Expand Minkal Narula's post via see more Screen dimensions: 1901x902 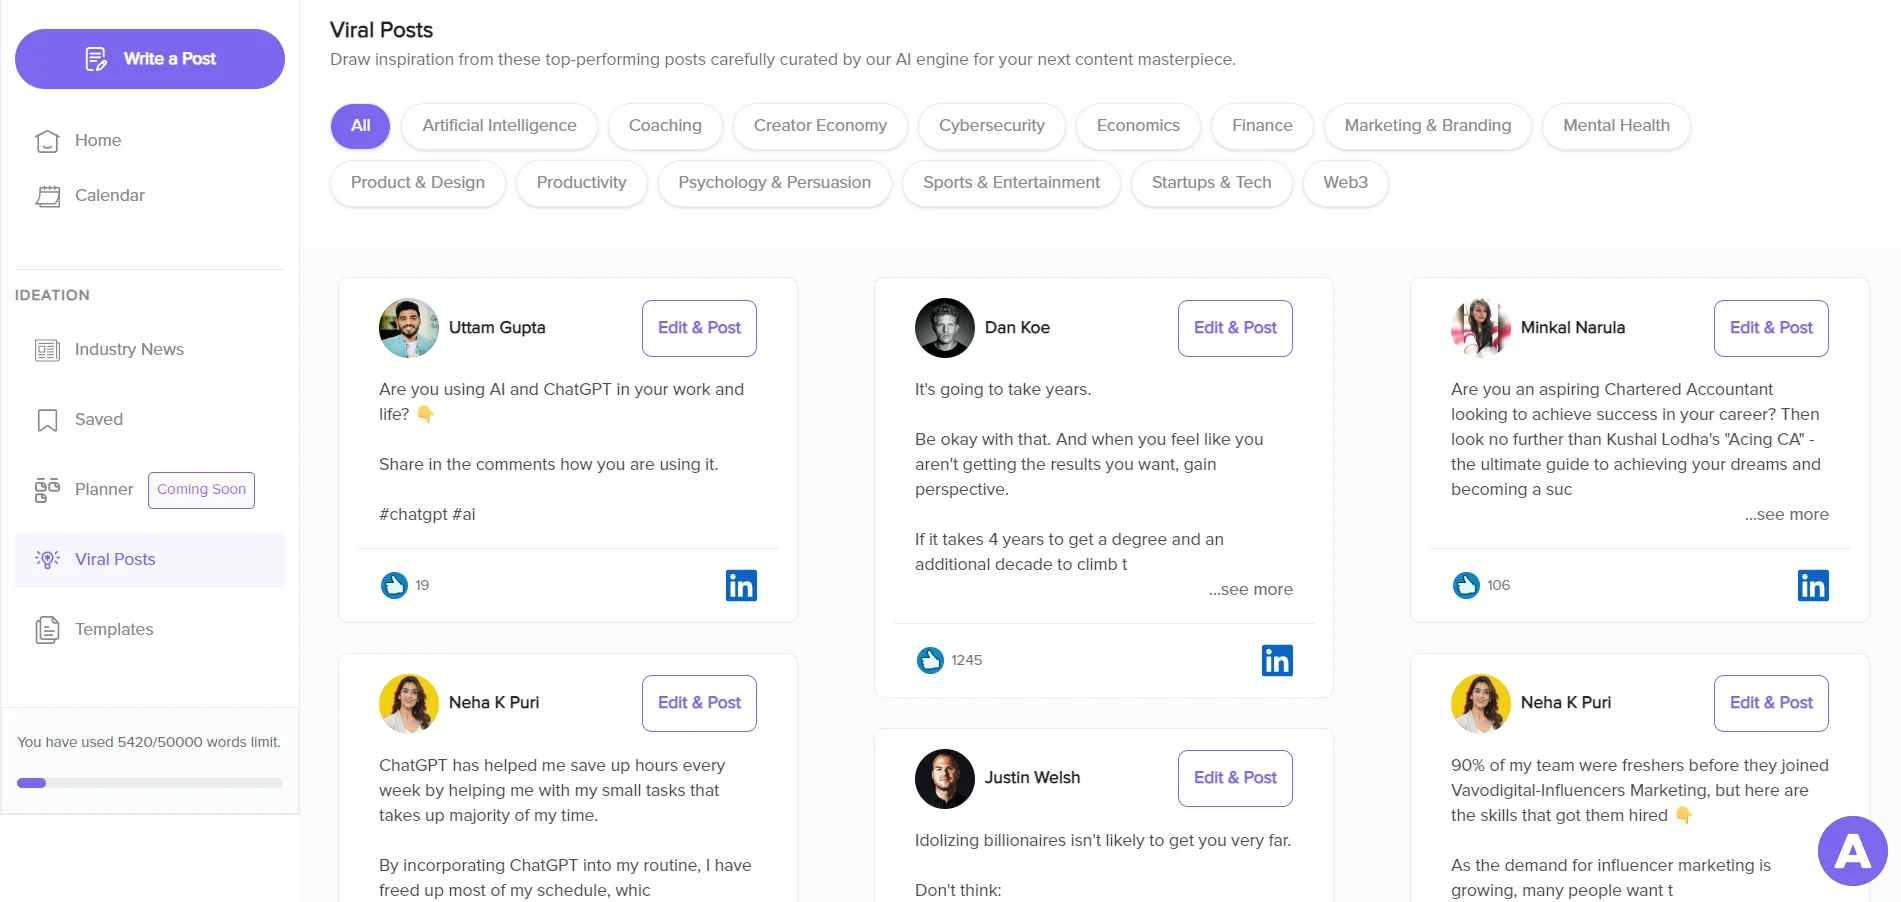point(1786,514)
